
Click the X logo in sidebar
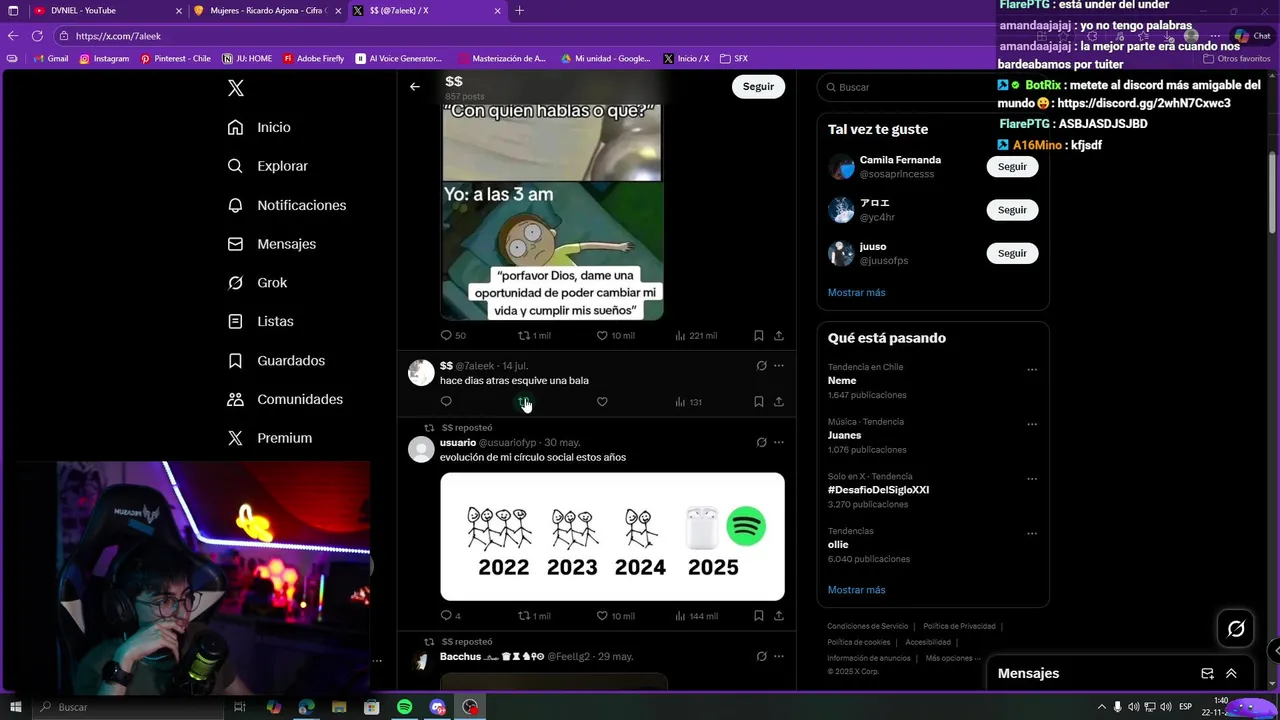[x=236, y=88]
